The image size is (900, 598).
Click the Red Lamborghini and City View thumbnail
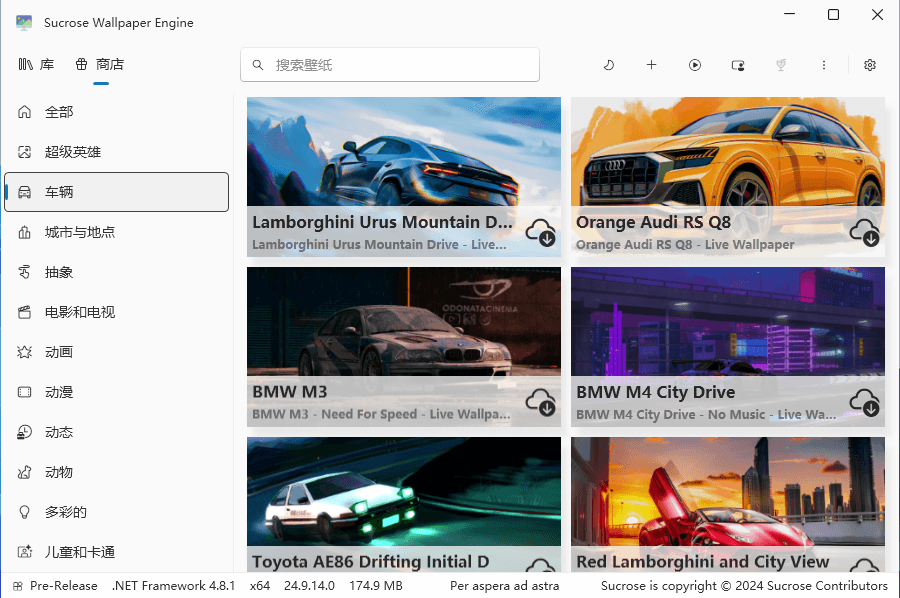[x=728, y=495]
